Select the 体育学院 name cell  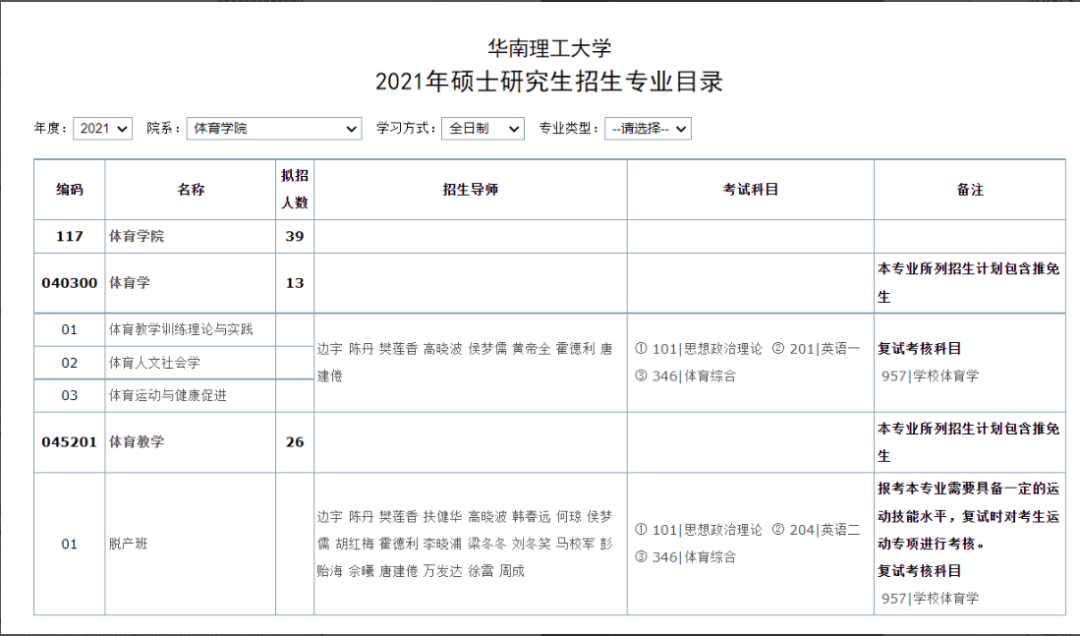190,236
